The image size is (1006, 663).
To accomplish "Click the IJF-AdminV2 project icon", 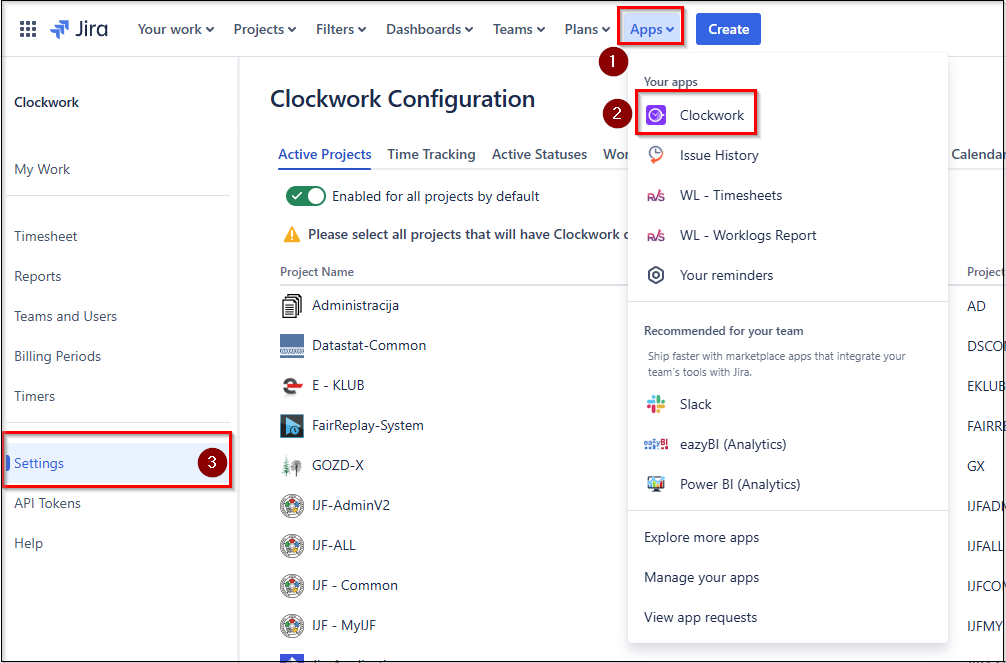I will click(x=292, y=506).
